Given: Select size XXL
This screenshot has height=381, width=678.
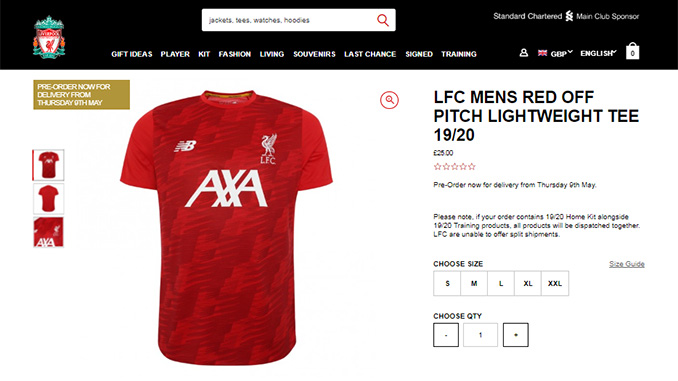Looking at the screenshot, I should [555, 283].
